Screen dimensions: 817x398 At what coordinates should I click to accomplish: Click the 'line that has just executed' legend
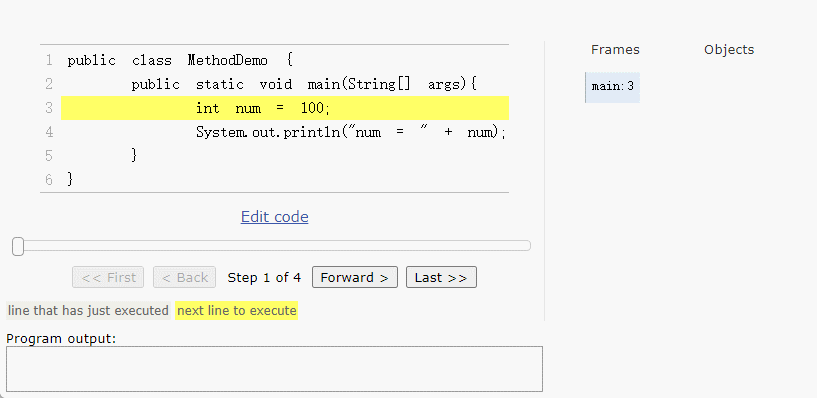coord(88,310)
